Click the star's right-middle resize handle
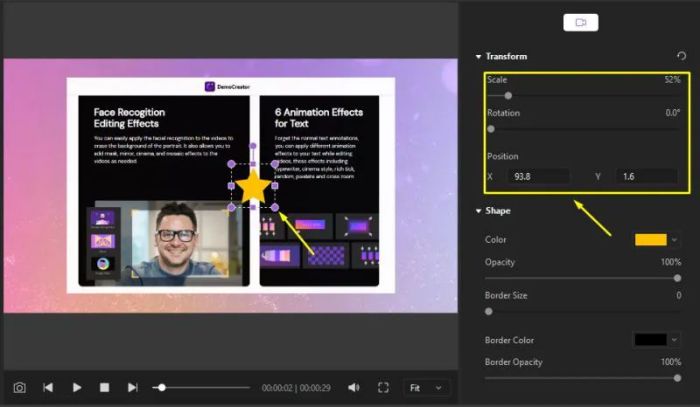700x407 pixels. (275, 186)
